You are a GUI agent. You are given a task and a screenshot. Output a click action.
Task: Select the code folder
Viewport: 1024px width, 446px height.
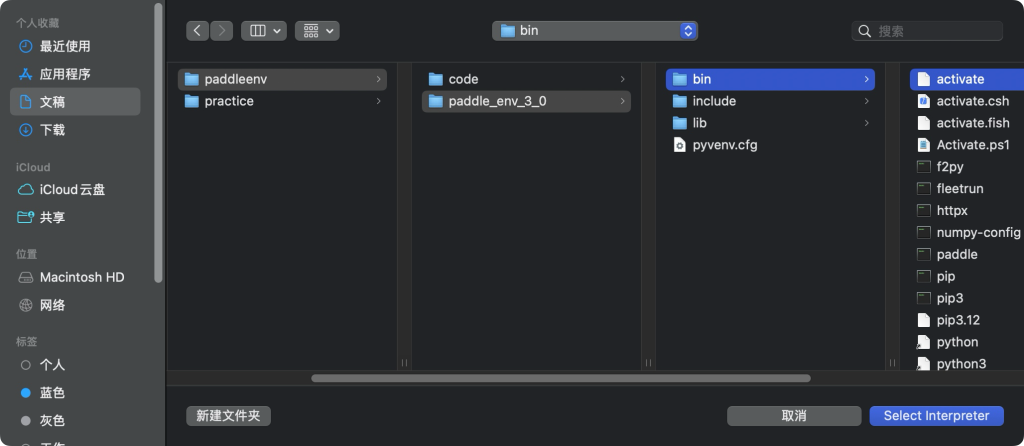(x=463, y=79)
